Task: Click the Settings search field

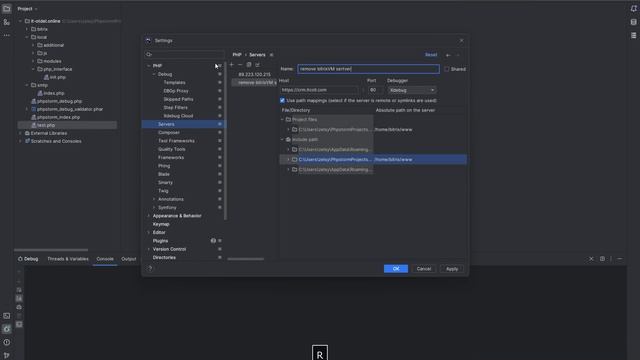Action: point(184,54)
